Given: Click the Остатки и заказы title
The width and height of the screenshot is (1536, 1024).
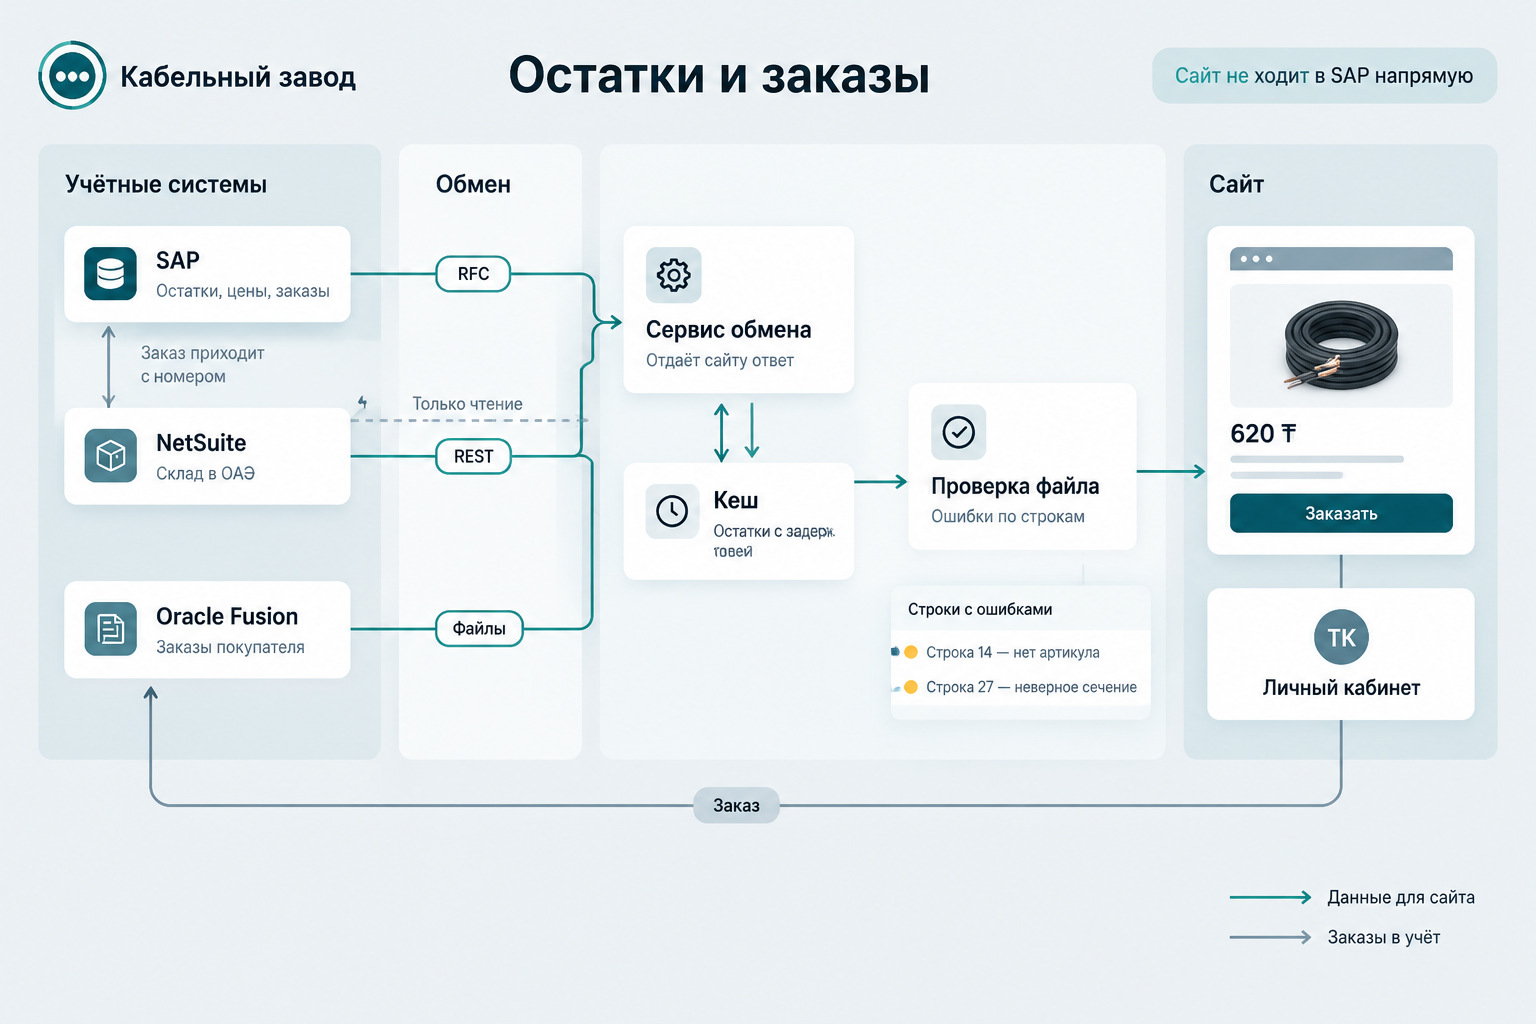Looking at the screenshot, I should tap(719, 75).
